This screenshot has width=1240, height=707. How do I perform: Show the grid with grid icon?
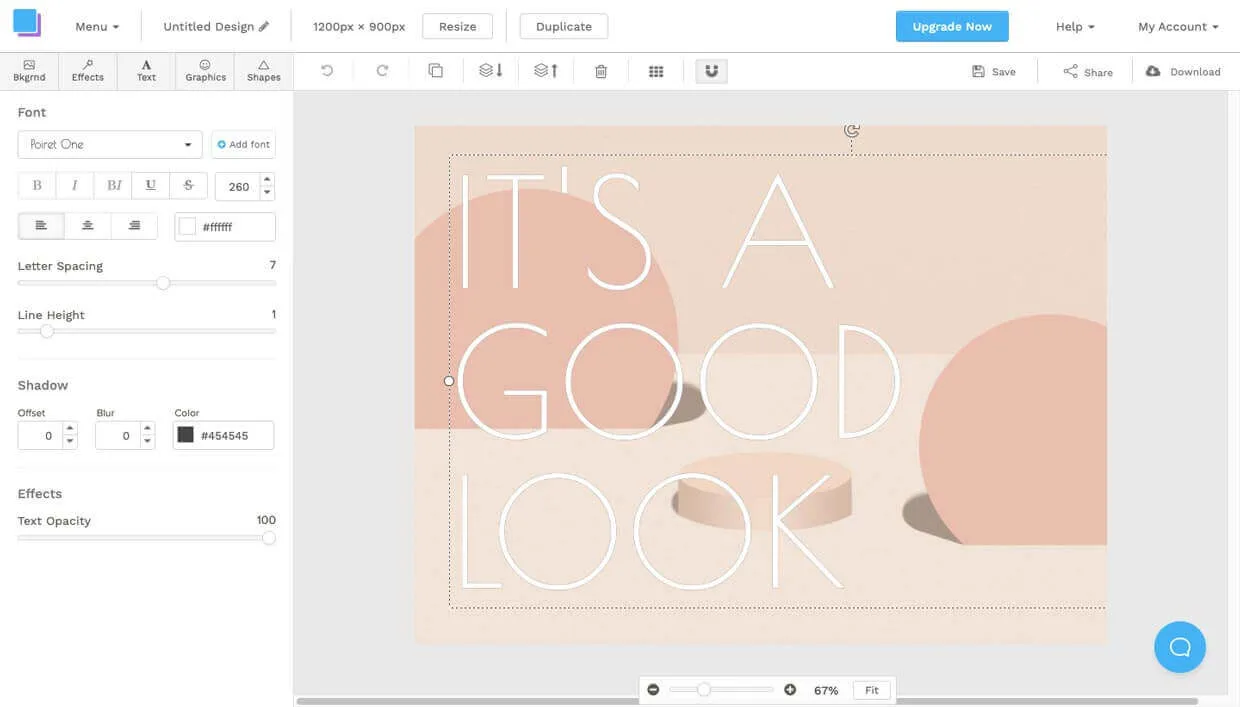[656, 71]
